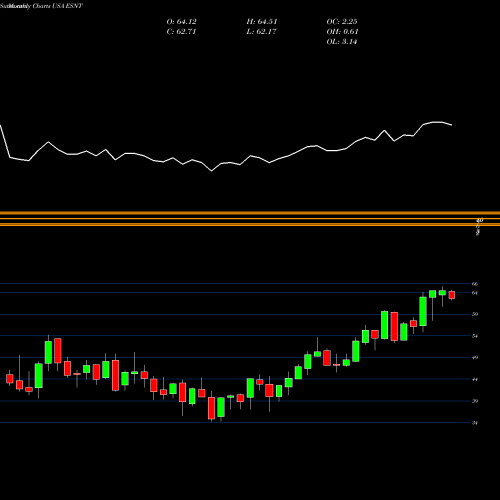The height and width of the screenshot is (500, 500).
Task: Click the '64' price axis label
Action: (475, 293)
